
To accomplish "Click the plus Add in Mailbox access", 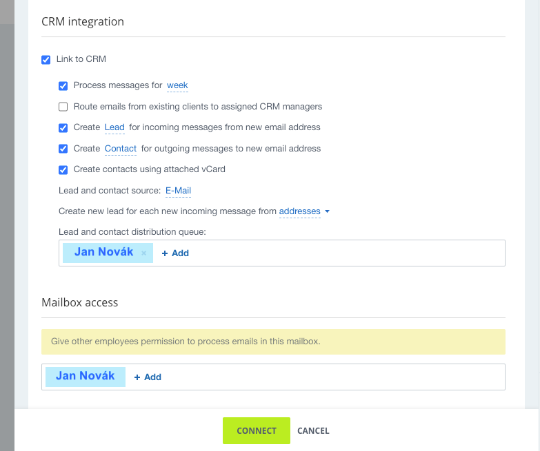I will click(x=148, y=377).
